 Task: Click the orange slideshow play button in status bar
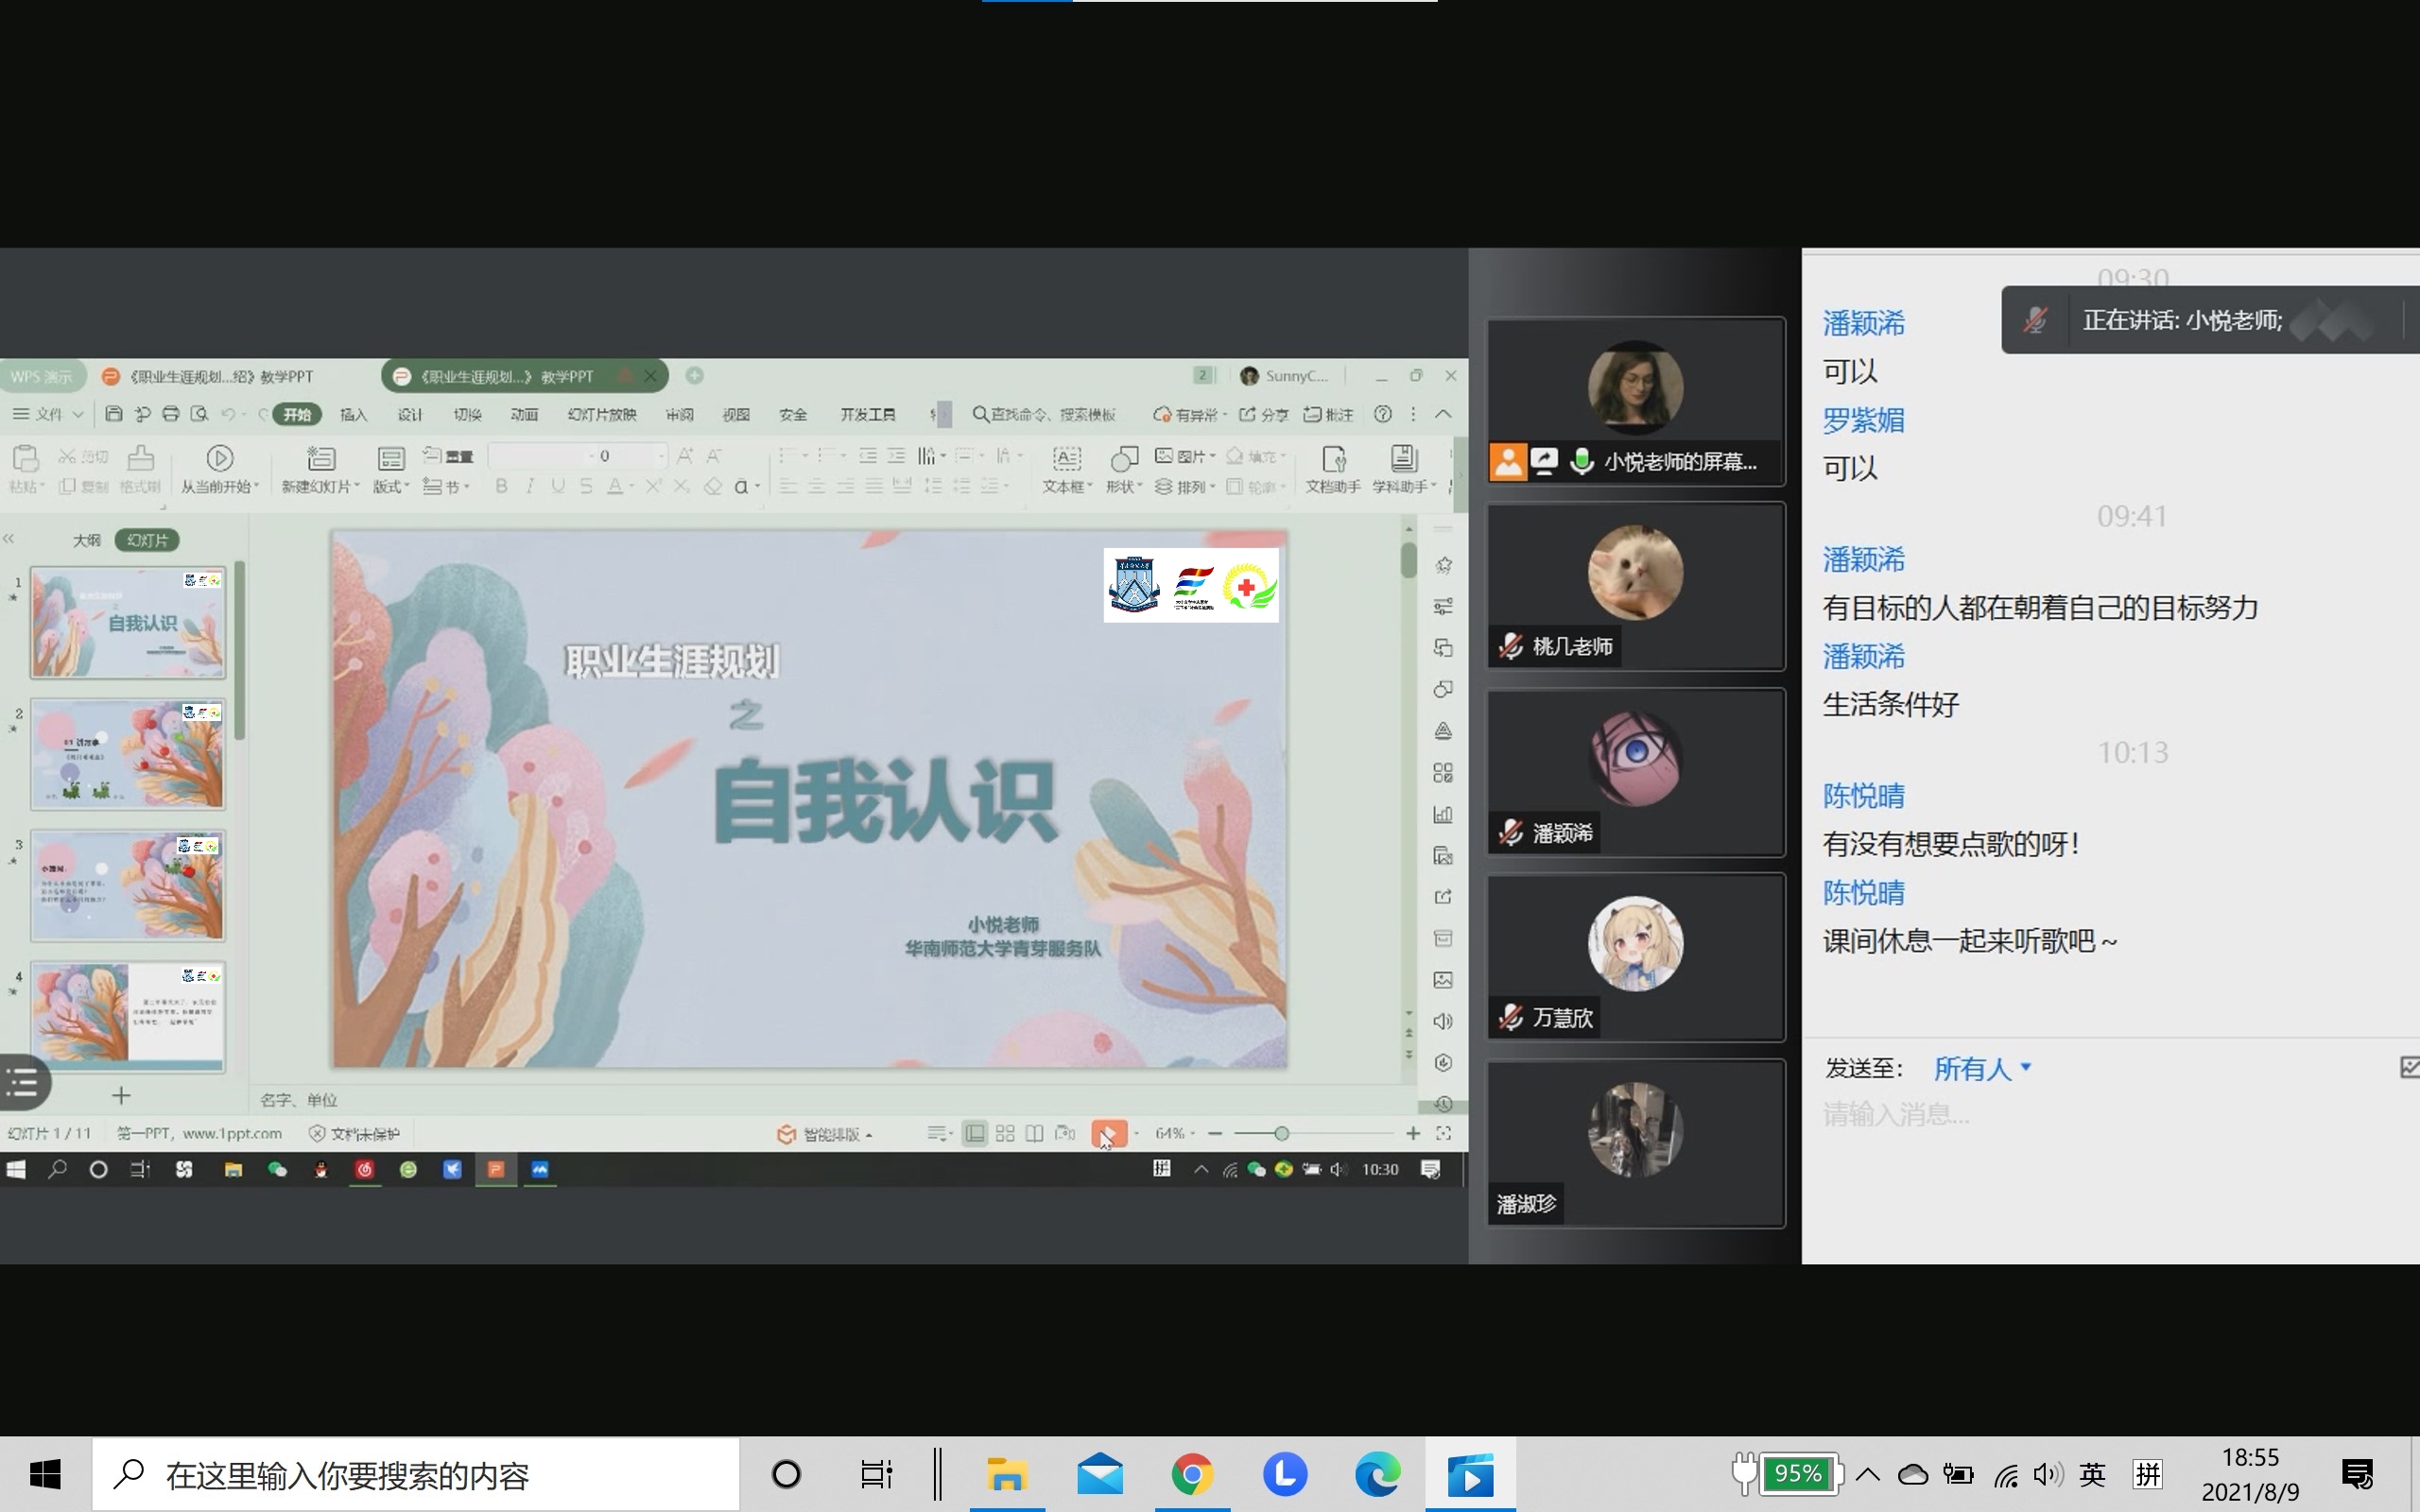point(1108,1133)
